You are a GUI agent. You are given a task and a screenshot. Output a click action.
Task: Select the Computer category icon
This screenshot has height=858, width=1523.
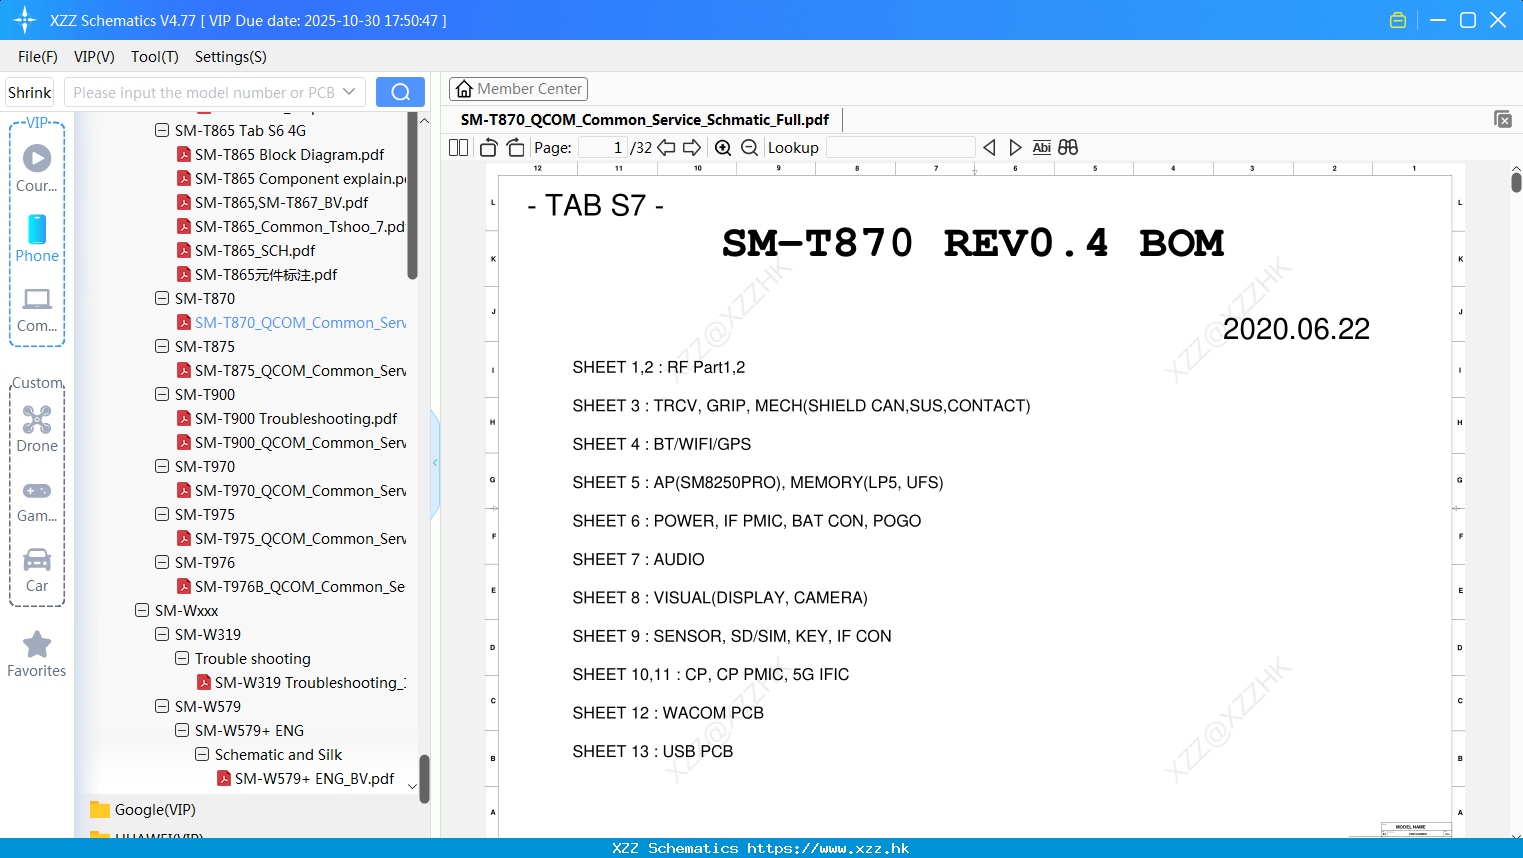click(x=37, y=309)
